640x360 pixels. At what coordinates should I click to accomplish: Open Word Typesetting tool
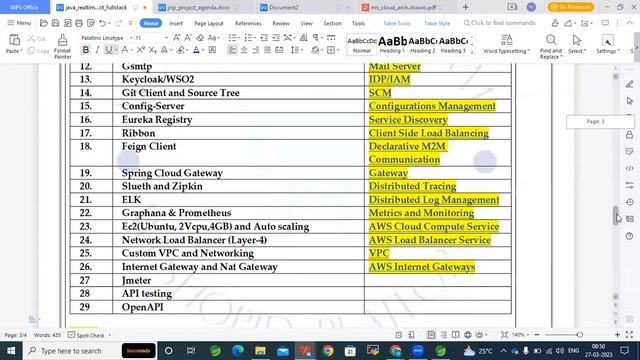coord(507,44)
